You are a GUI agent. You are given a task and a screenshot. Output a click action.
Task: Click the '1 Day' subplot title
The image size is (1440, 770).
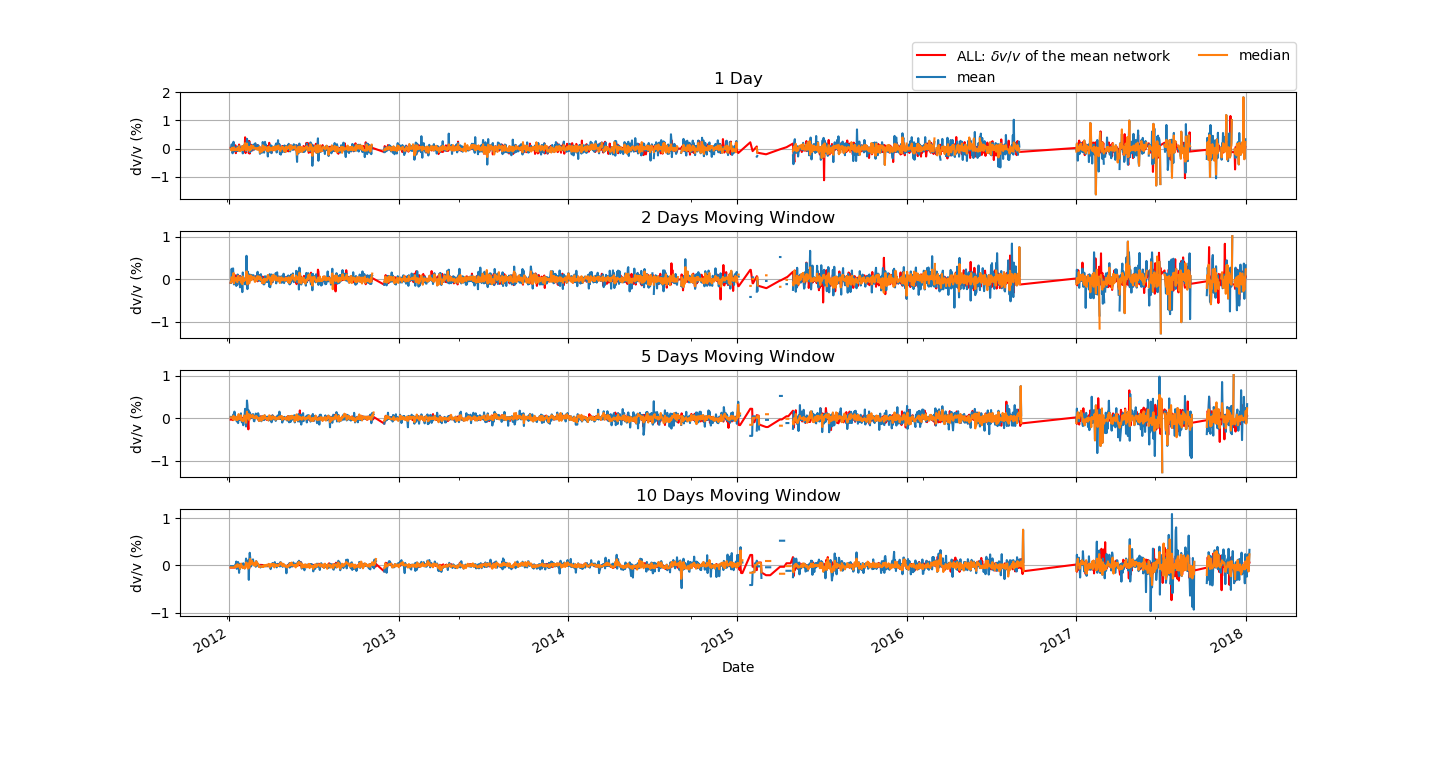738,79
